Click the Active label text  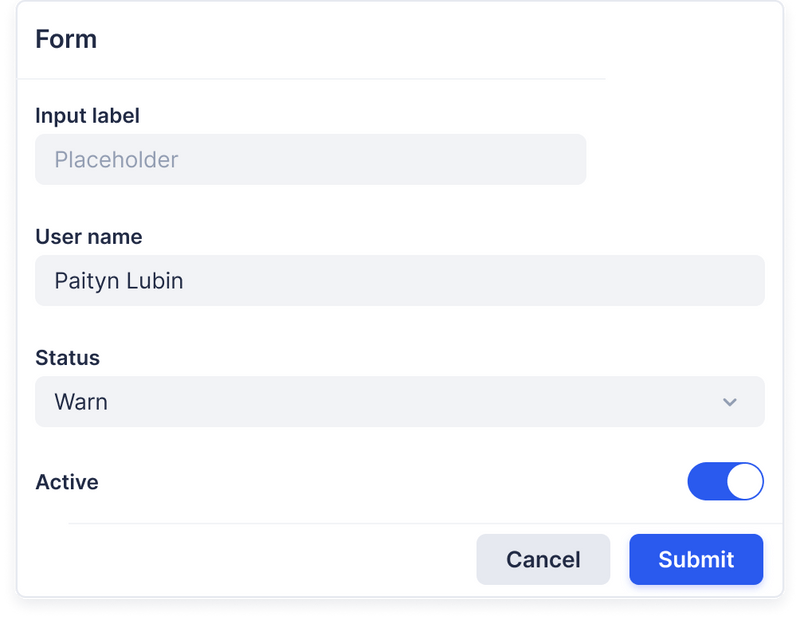click(x=66, y=482)
